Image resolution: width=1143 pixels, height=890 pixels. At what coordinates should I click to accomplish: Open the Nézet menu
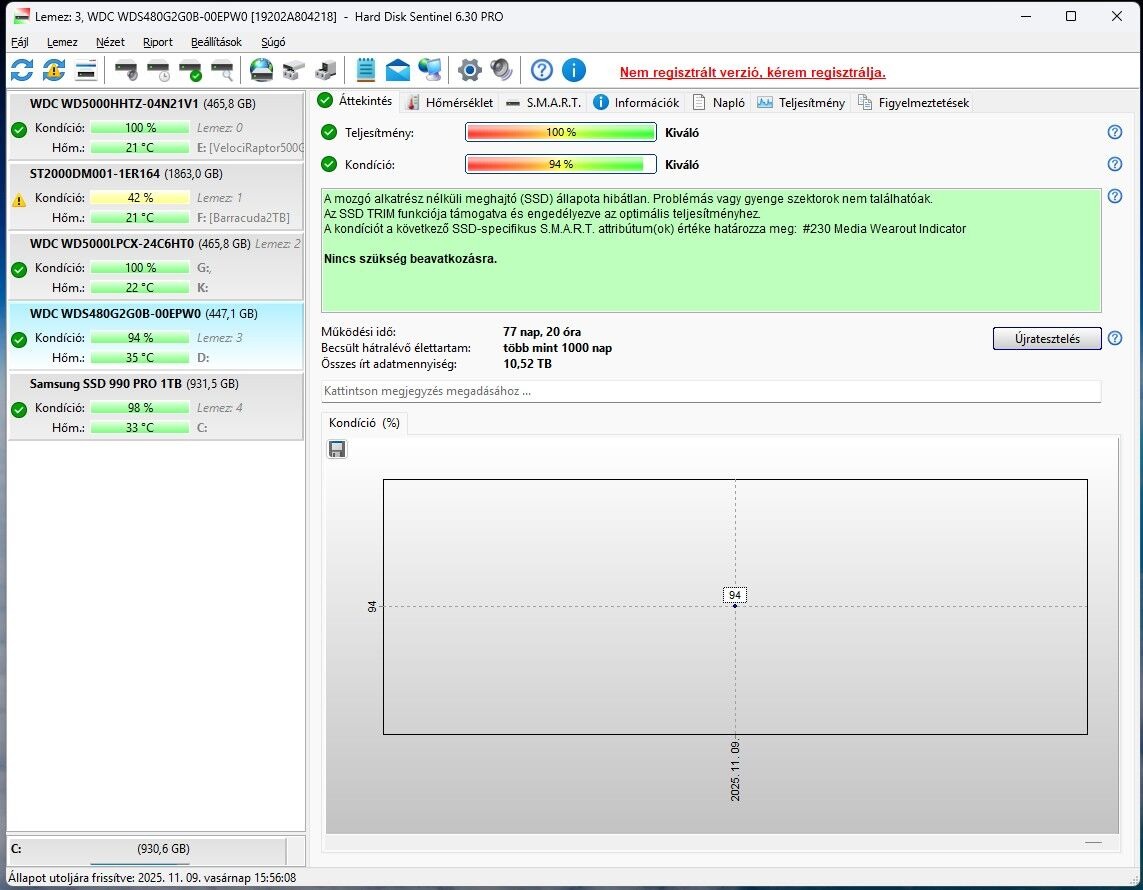[x=110, y=42]
